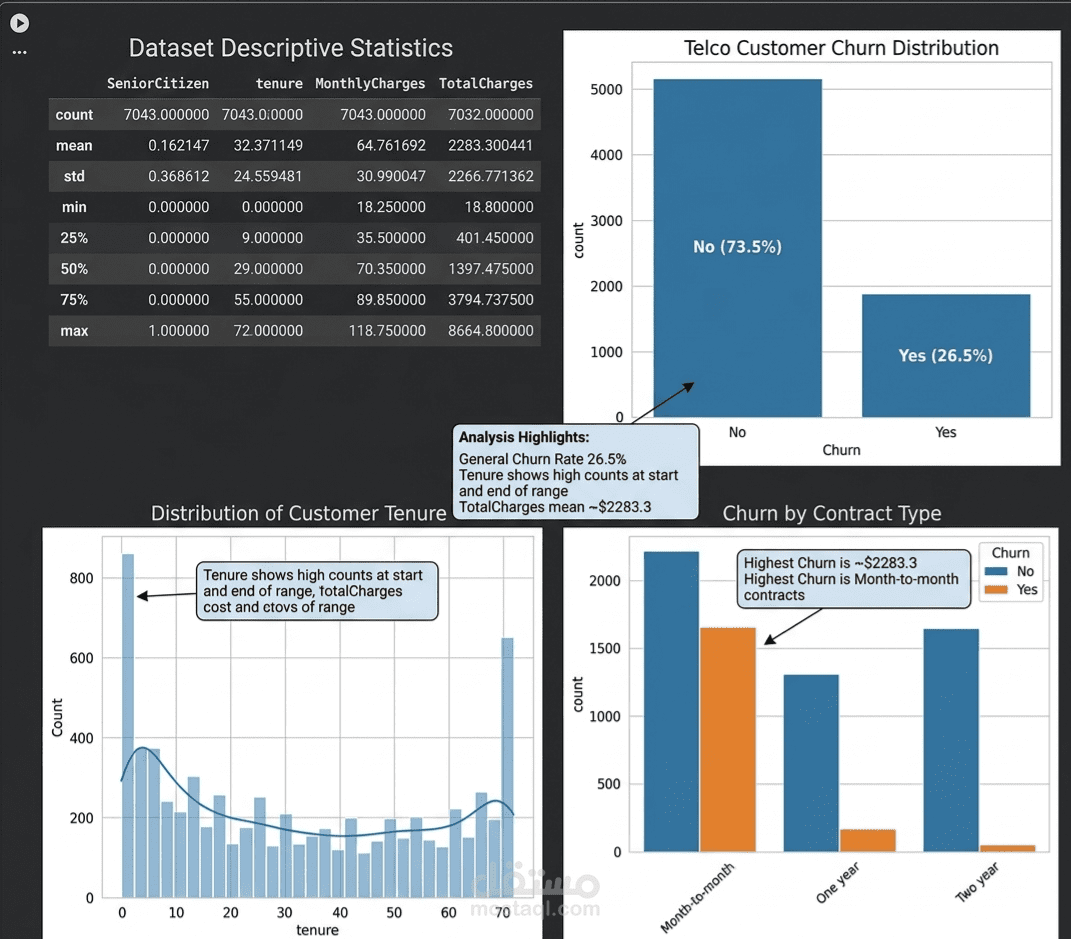This screenshot has height=939, width=1071.
Task: Select the MonthlyCharges min value 18.250000
Action: point(391,207)
